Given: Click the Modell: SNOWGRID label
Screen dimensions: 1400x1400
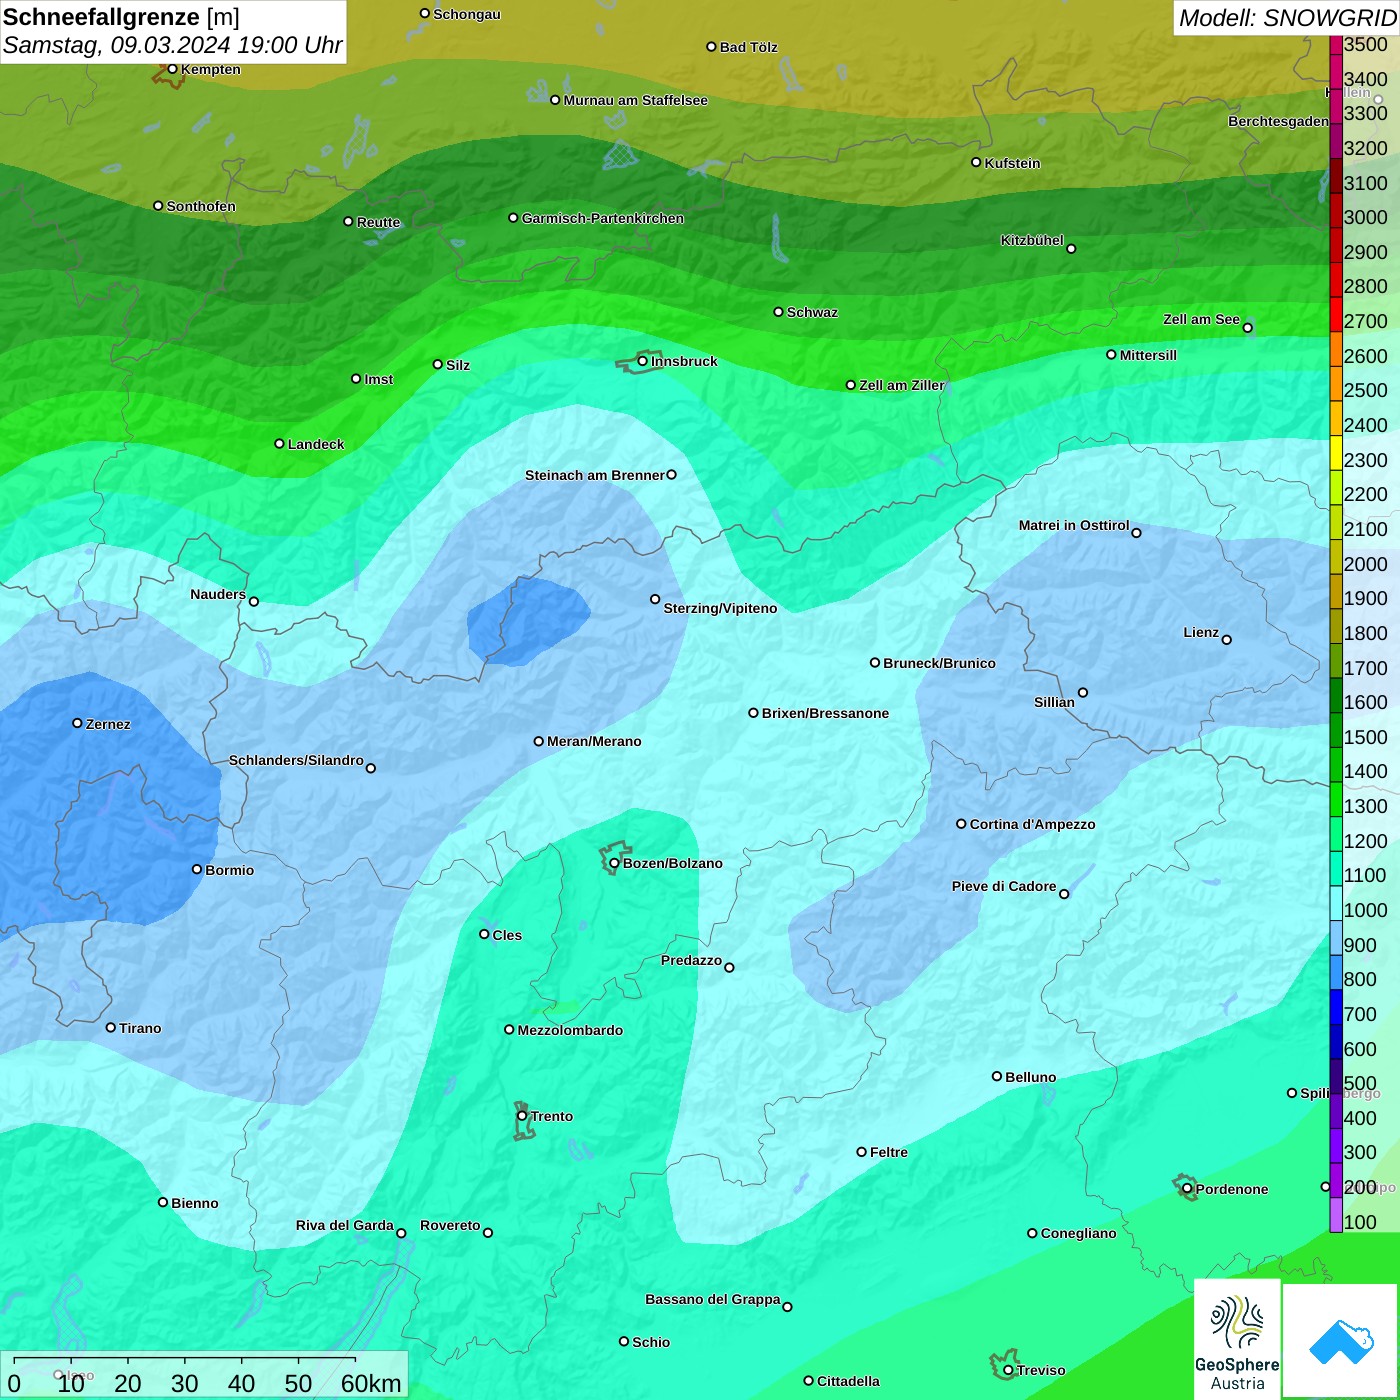Looking at the screenshot, I should point(1287,17).
